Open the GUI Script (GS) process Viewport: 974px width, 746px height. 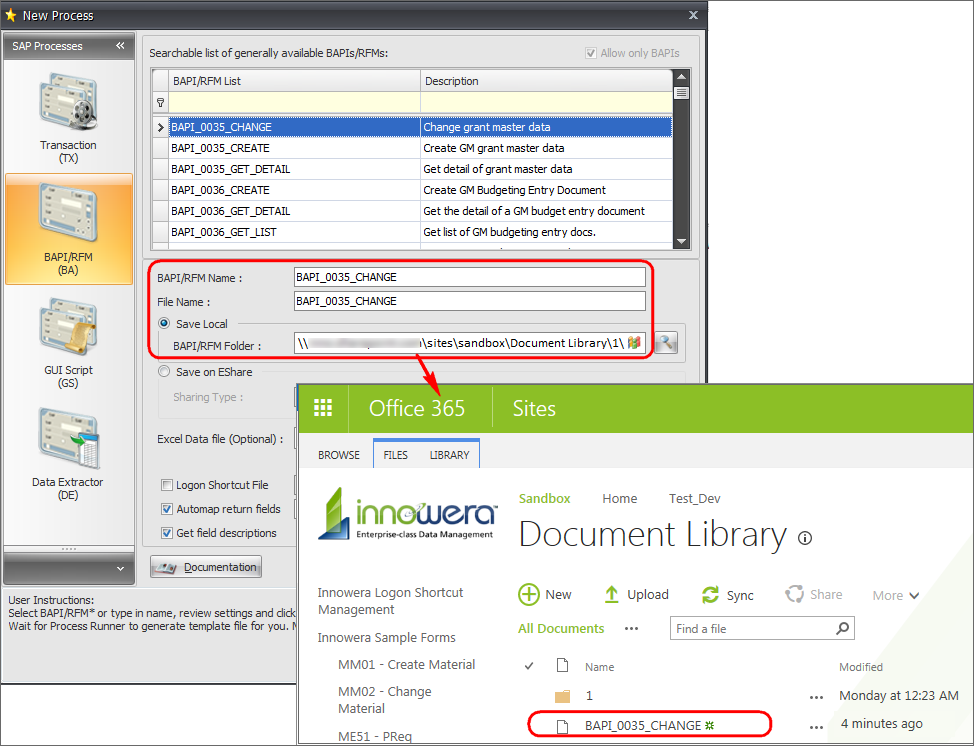coord(68,331)
